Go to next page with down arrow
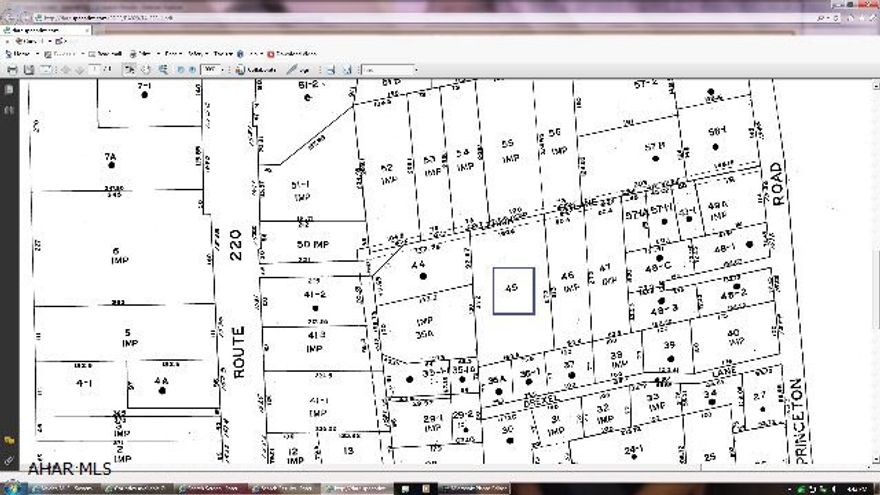Image resolution: width=880 pixels, height=495 pixels. 80,70
